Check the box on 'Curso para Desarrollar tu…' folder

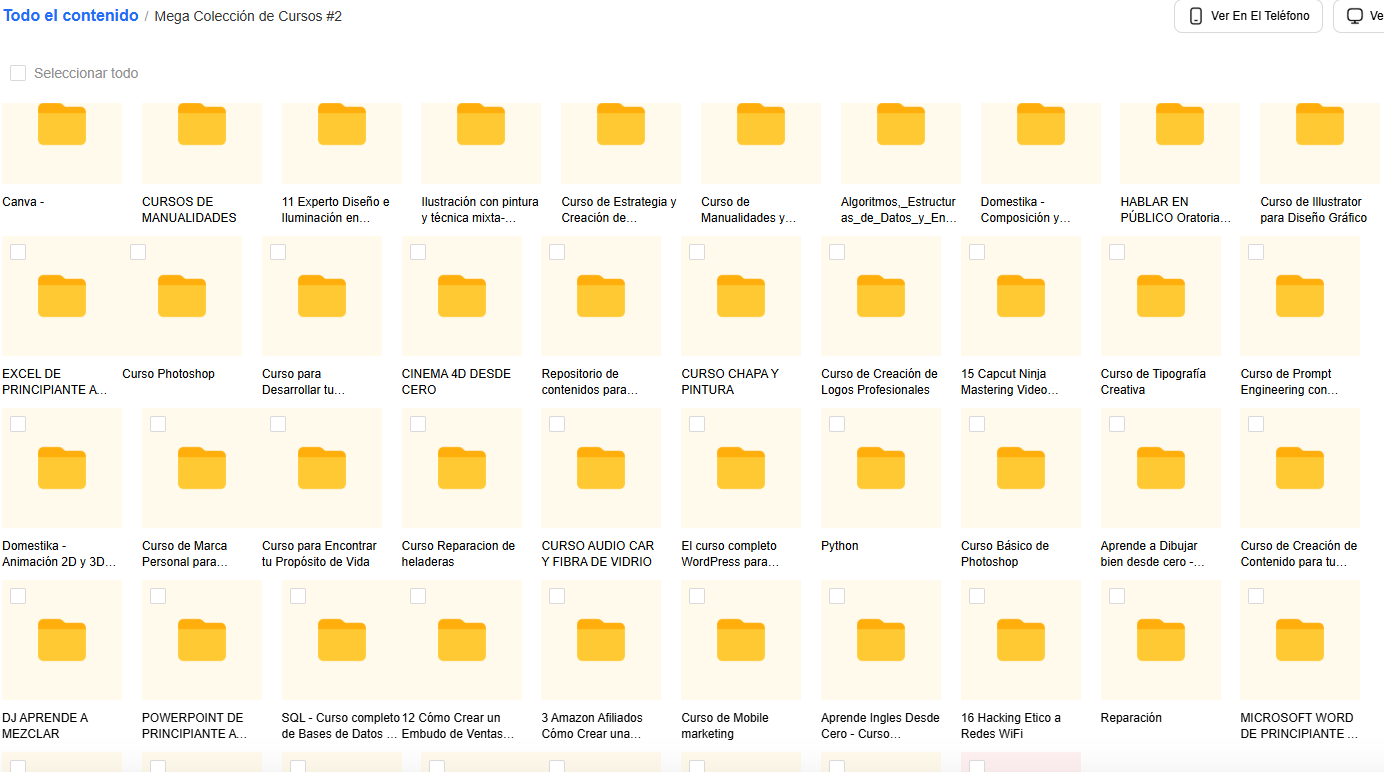pos(278,252)
